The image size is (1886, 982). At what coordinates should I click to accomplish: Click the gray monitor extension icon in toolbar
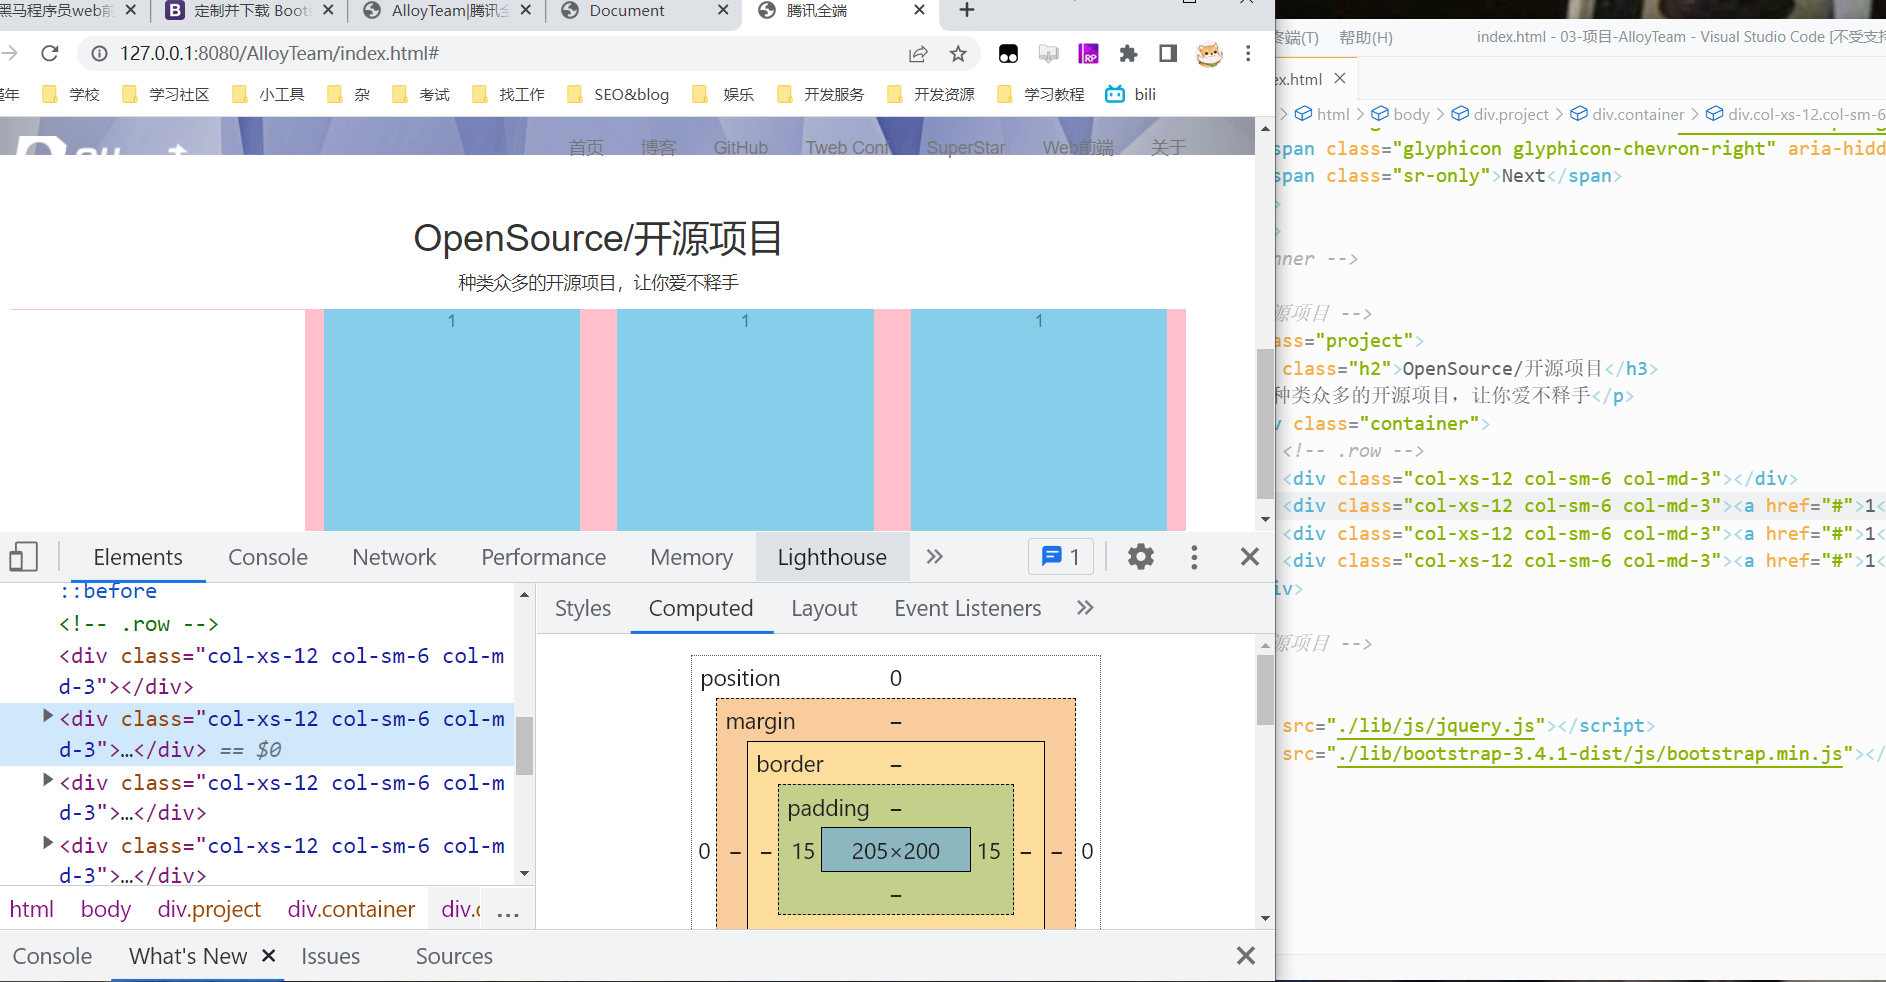pyautogui.click(x=1048, y=54)
